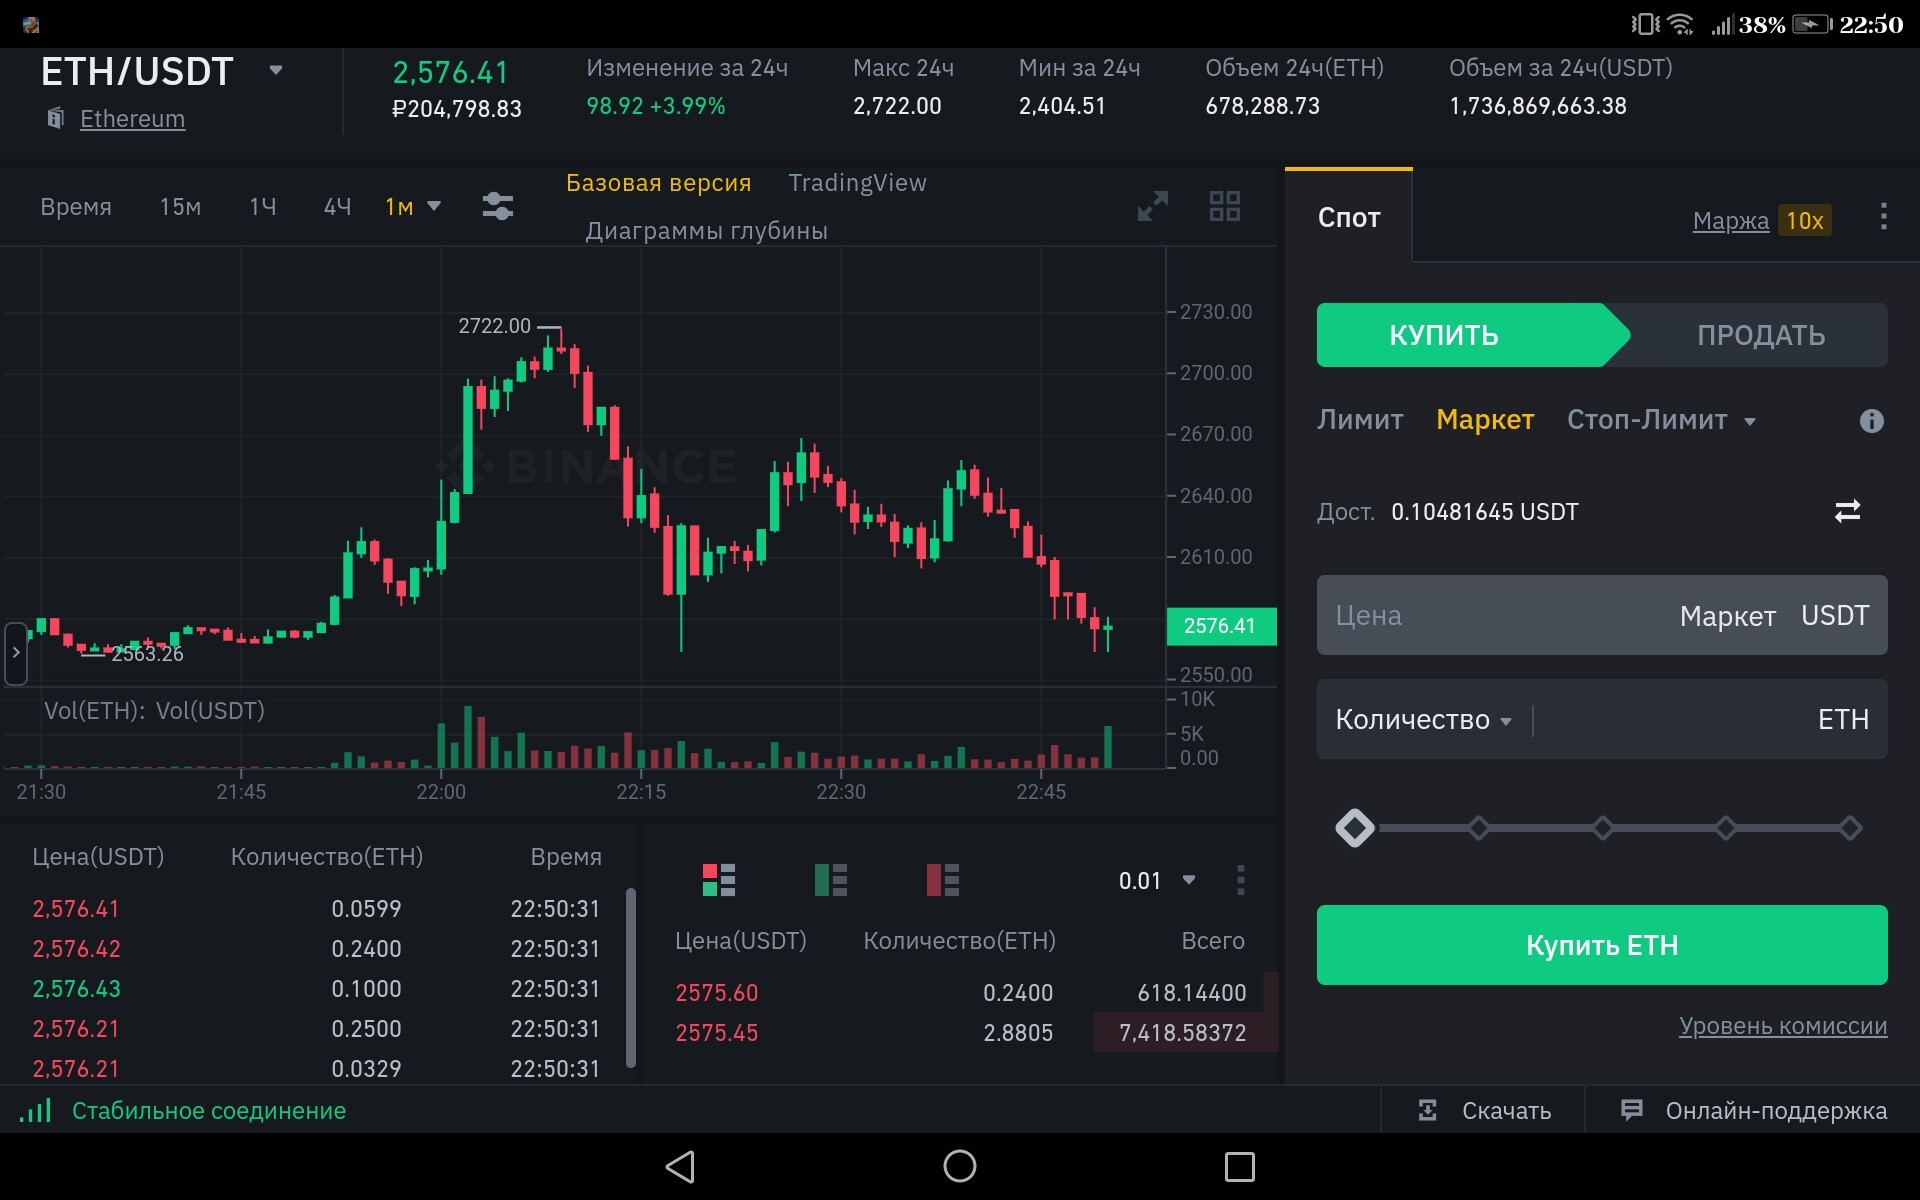Swap available balance transfer icon
The image size is (1920, 1200).
point(1847,511)
